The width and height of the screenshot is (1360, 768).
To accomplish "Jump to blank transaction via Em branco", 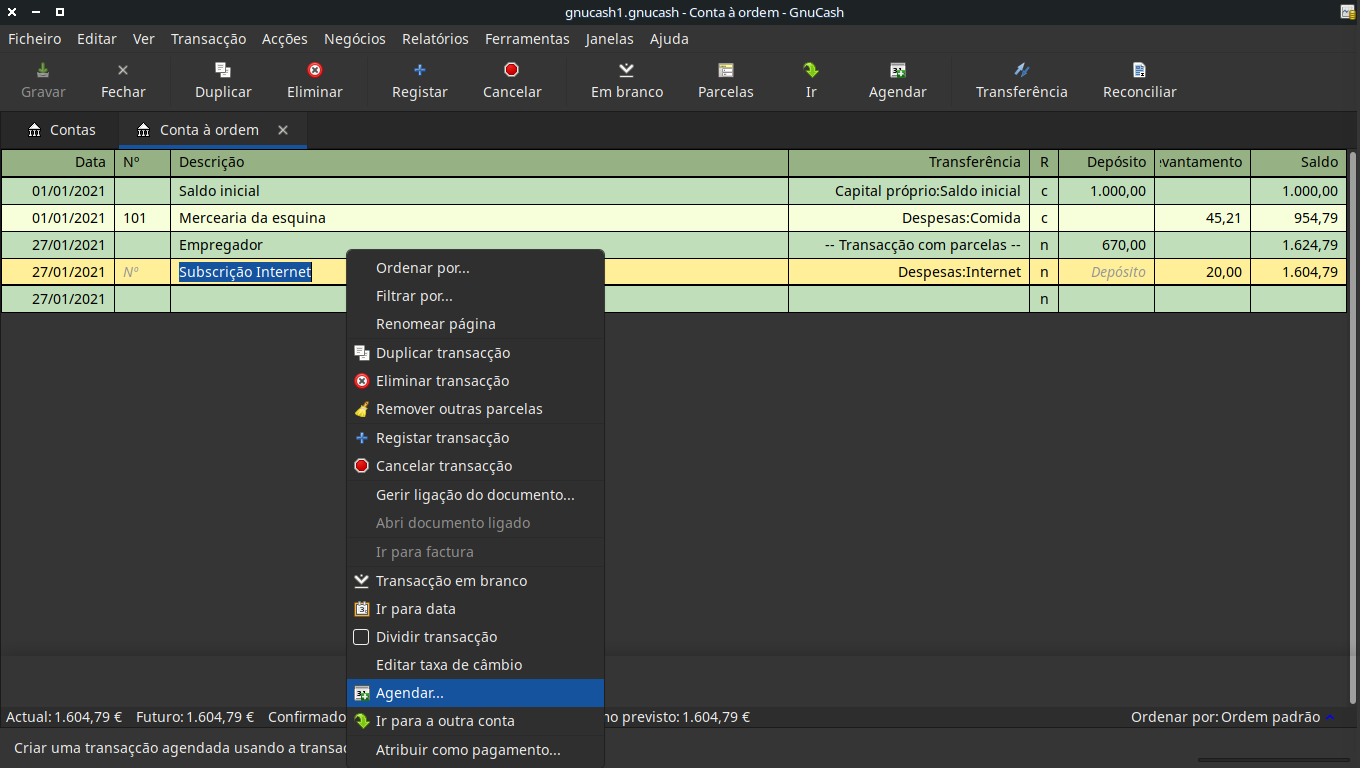I will pos(626,71).
